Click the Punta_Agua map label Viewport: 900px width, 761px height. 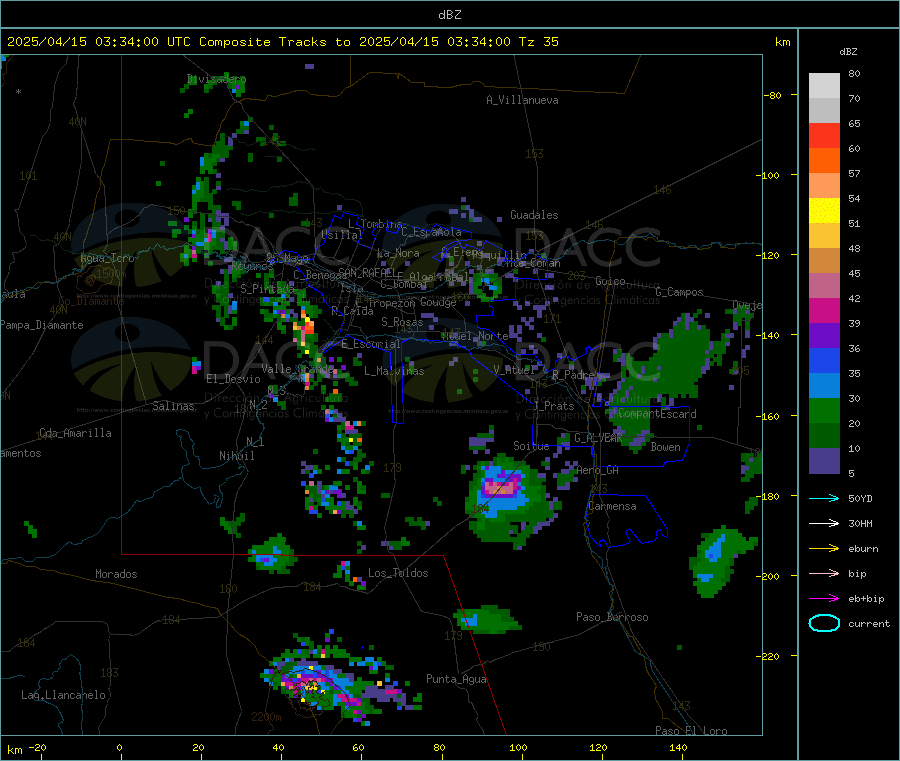tap(456, 680)
